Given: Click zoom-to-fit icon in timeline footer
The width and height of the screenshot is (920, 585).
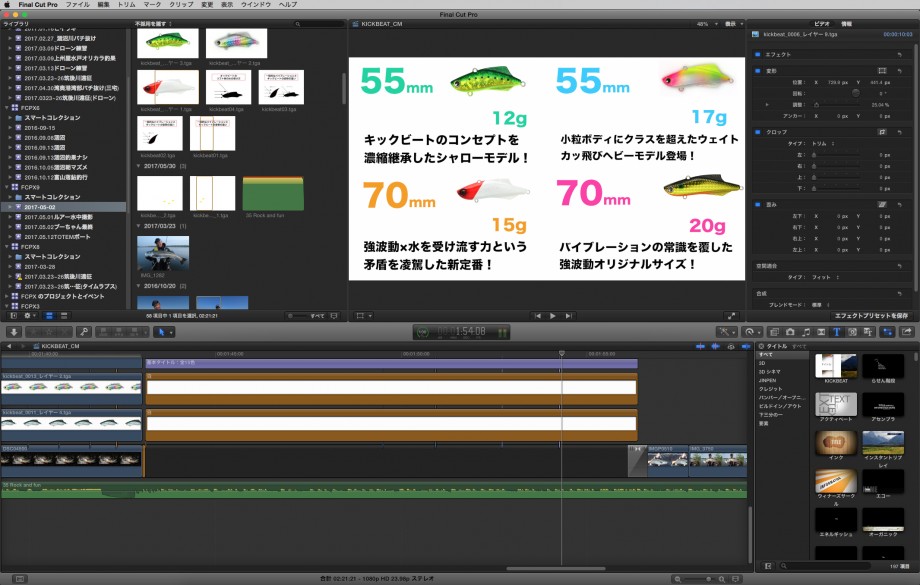Looking at the screenshot, I should click(736, 579).
